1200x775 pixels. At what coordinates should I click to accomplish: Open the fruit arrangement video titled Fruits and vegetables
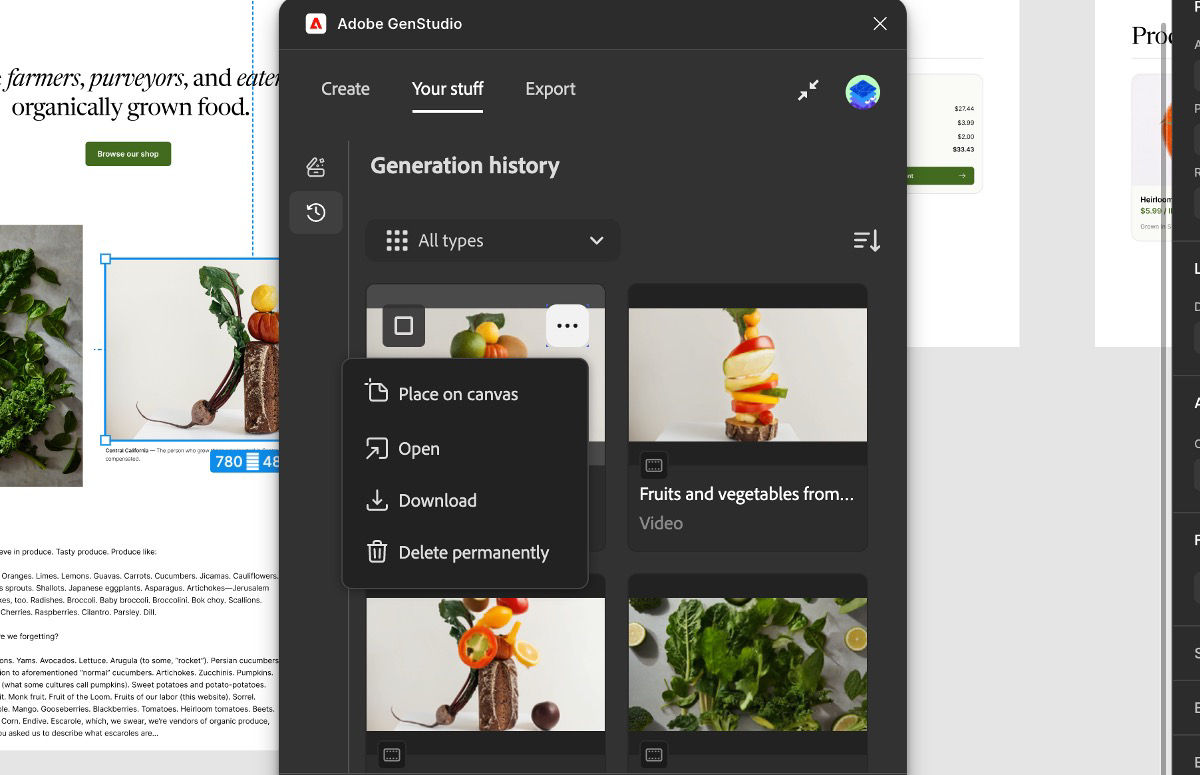[747, 374]
